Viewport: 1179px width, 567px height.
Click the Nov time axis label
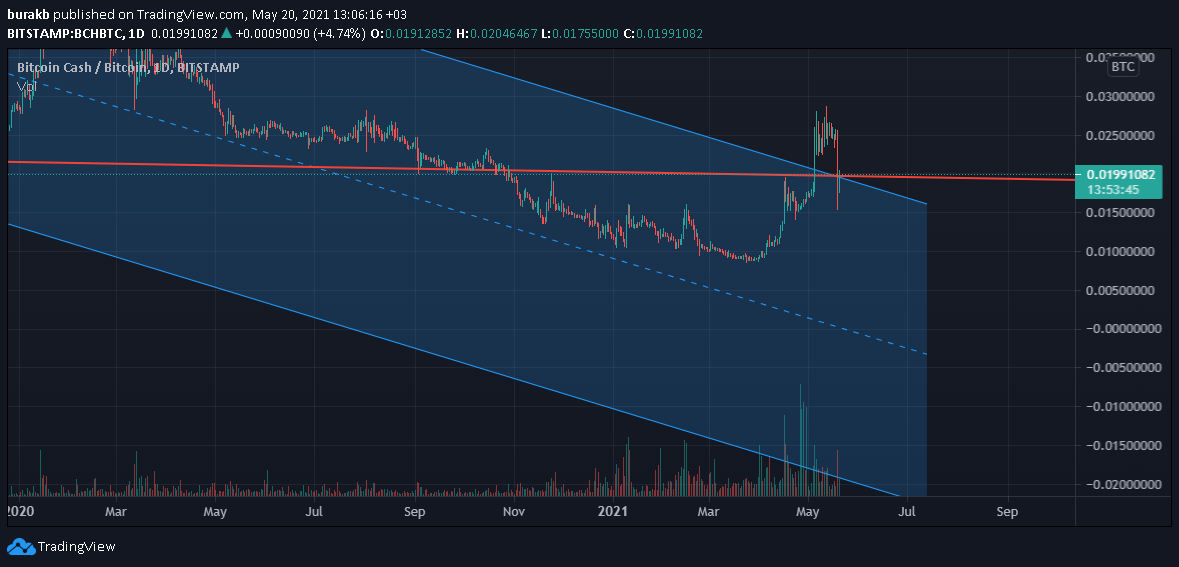click(514, 512)
